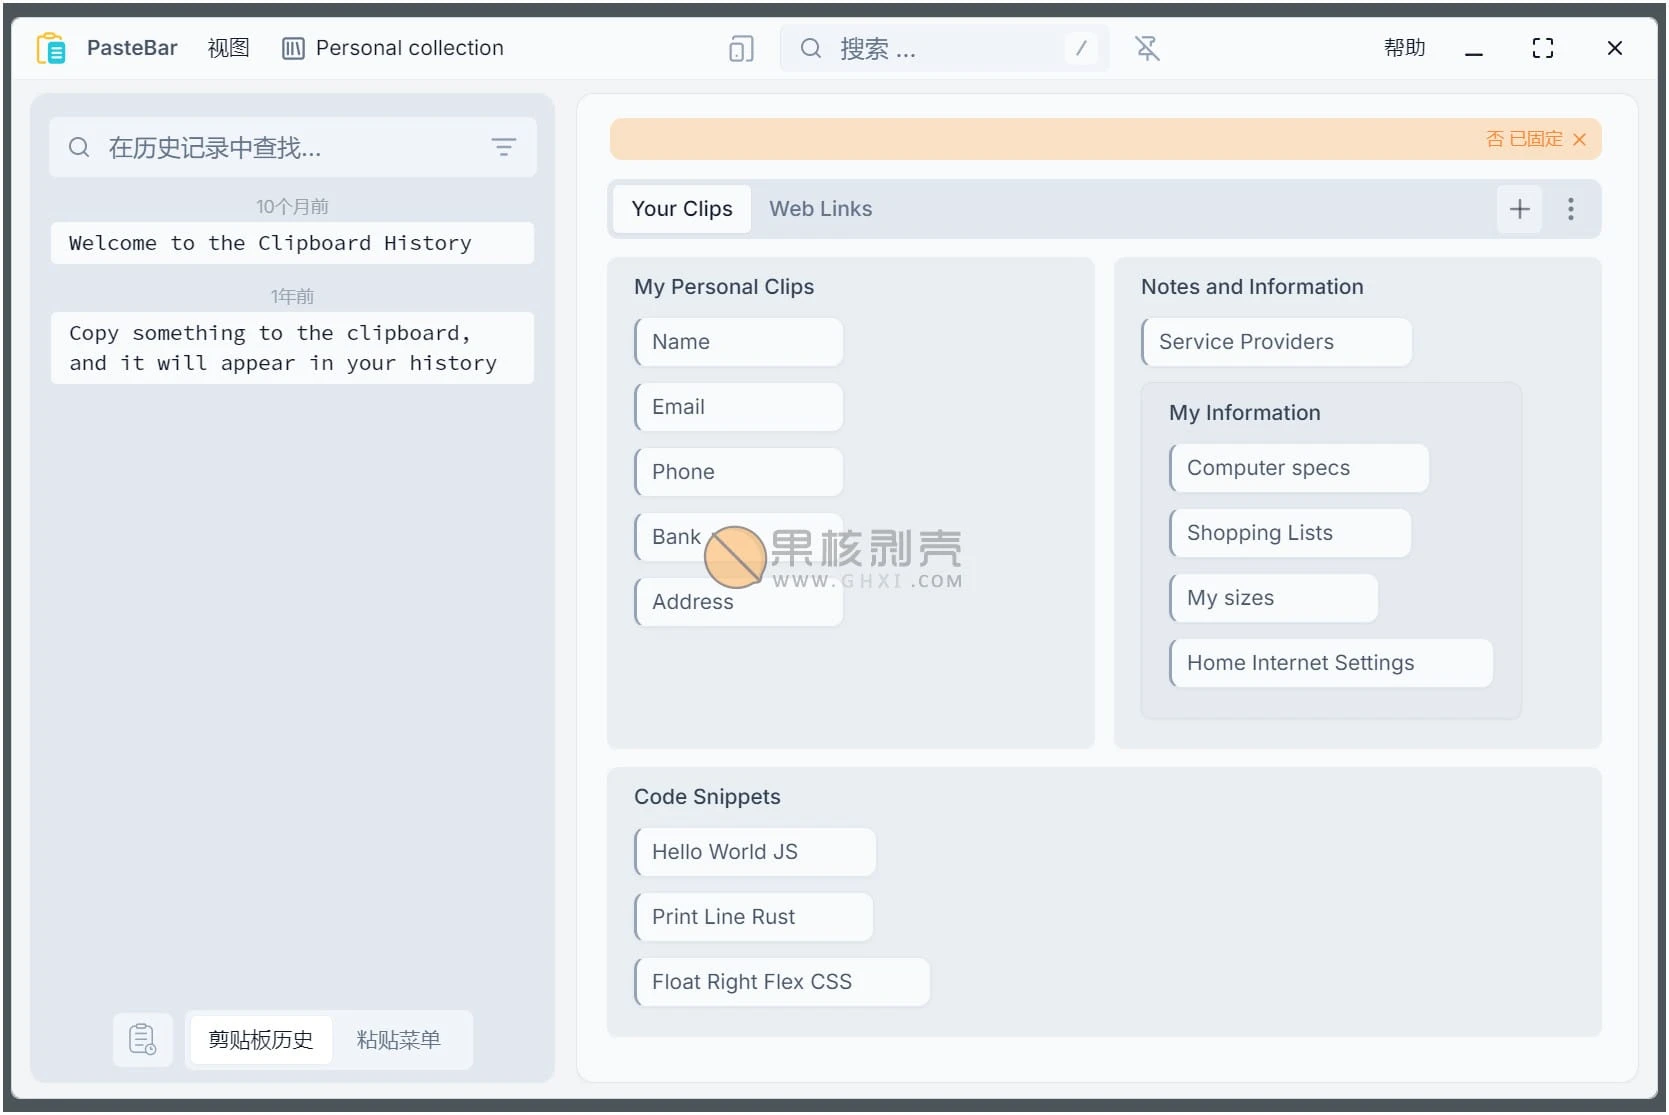This screenshot has width=1669, height=1115.
Task: Open the Personal collection selector
Action: (393, 48)
